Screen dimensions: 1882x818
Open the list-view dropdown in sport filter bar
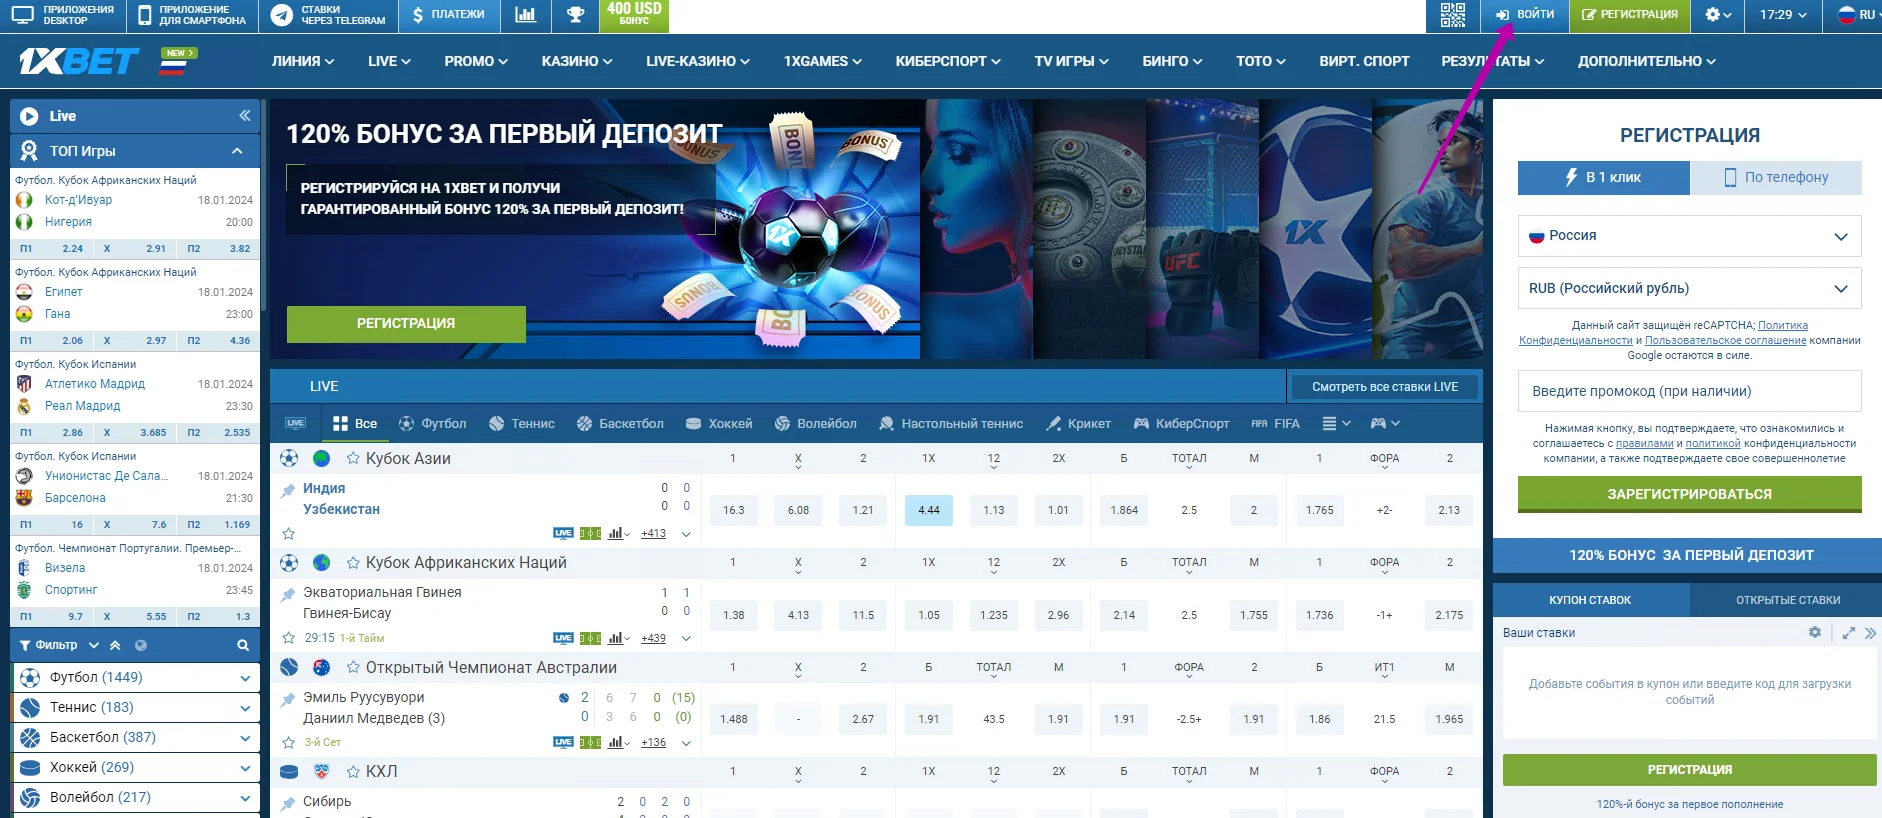[x=1336, y=424]
